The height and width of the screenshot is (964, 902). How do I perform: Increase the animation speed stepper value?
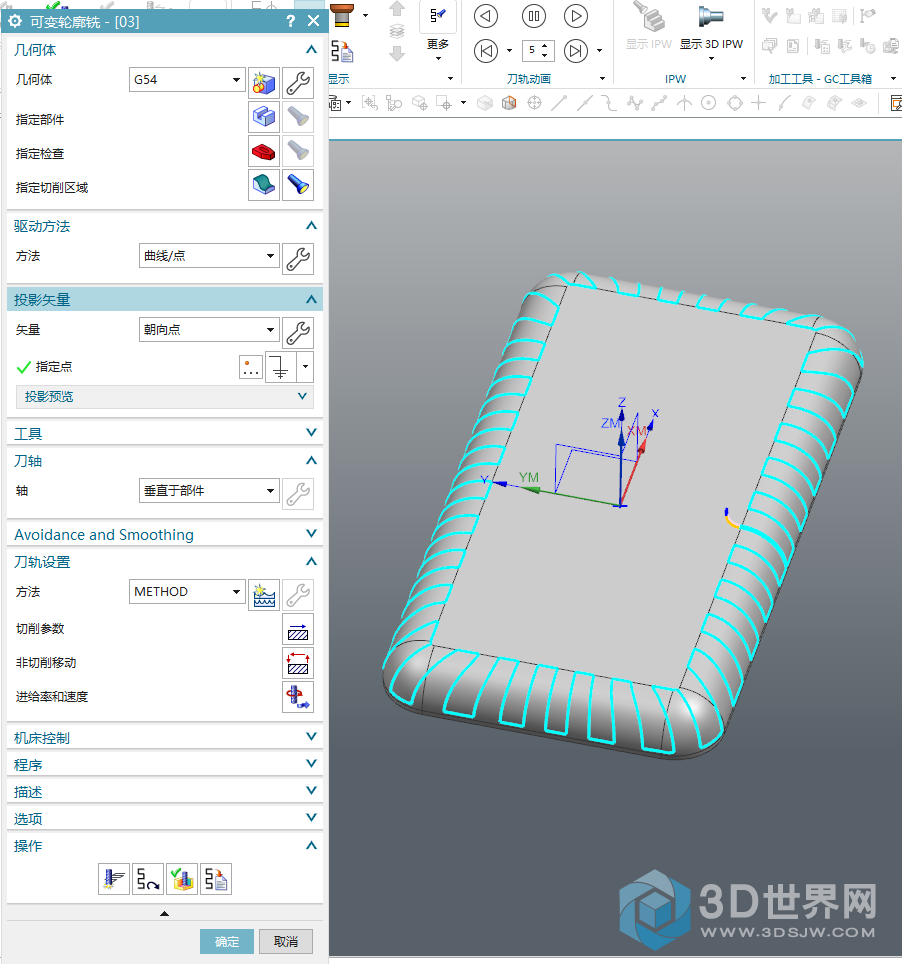coord(545,46)
